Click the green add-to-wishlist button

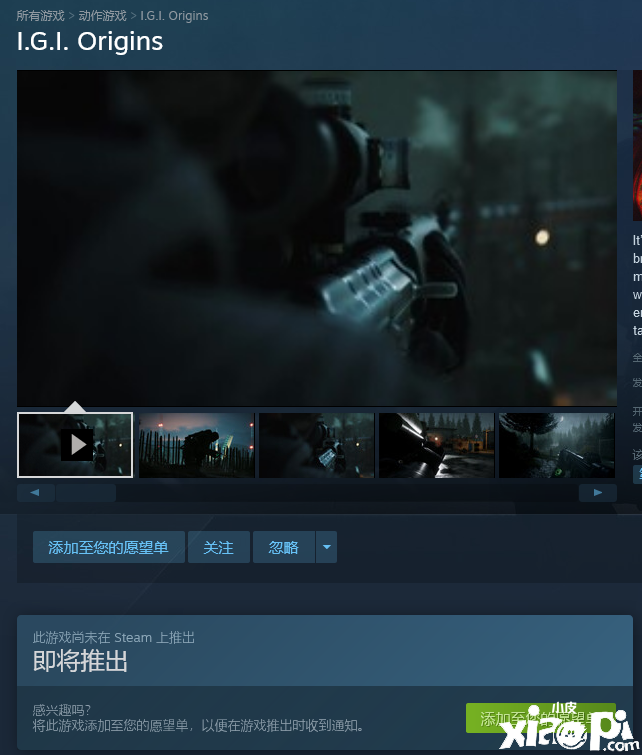pyautogui.click(x=541, y=718)
